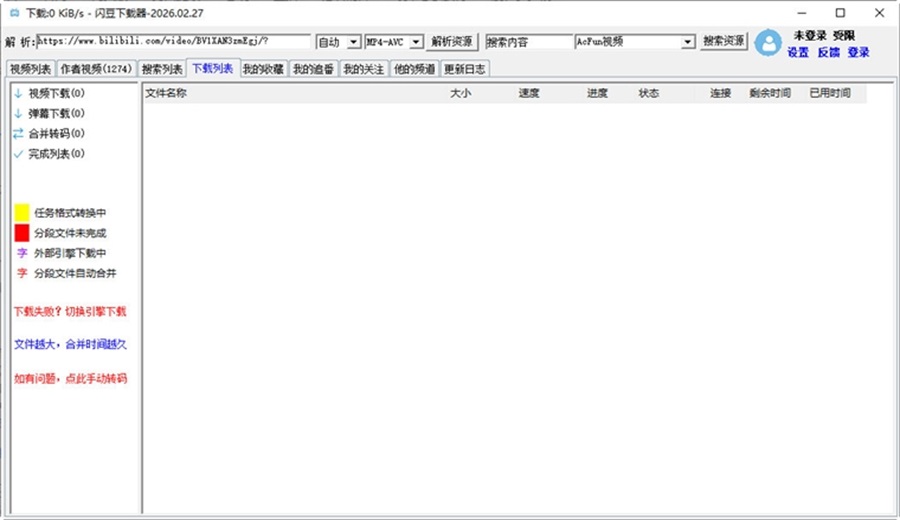Screen dimensions: 900x520
Task: Close the 闪豆下载器 window
Action: click(879, 13)
